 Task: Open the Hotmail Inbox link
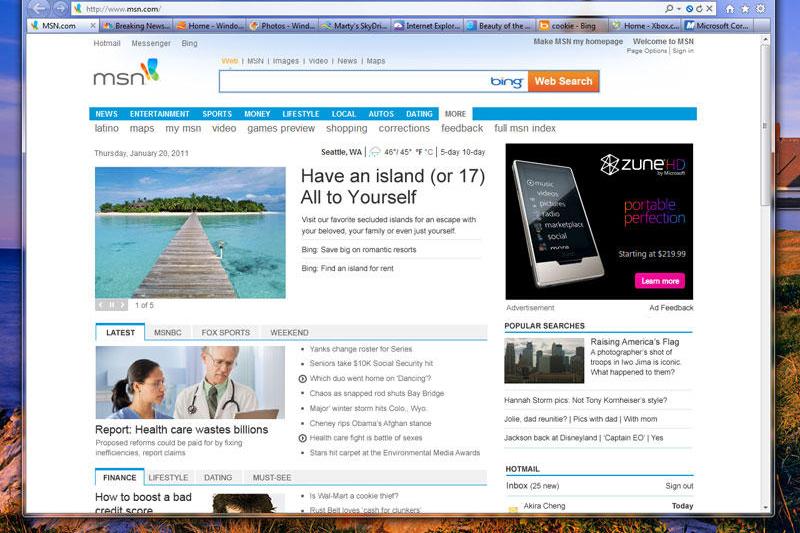click(517, 486)
